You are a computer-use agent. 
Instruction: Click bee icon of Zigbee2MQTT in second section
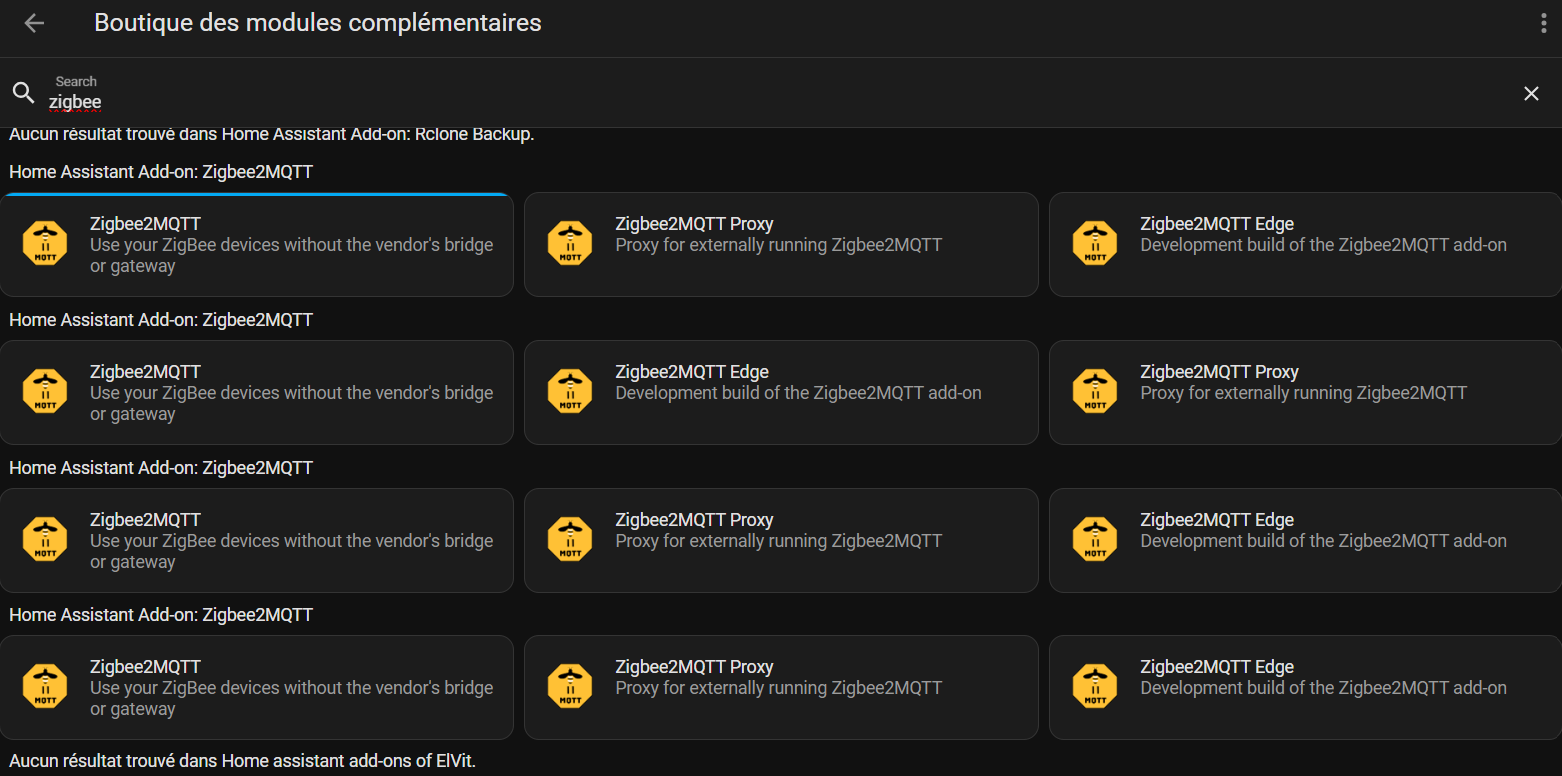(x=45, y=391)
